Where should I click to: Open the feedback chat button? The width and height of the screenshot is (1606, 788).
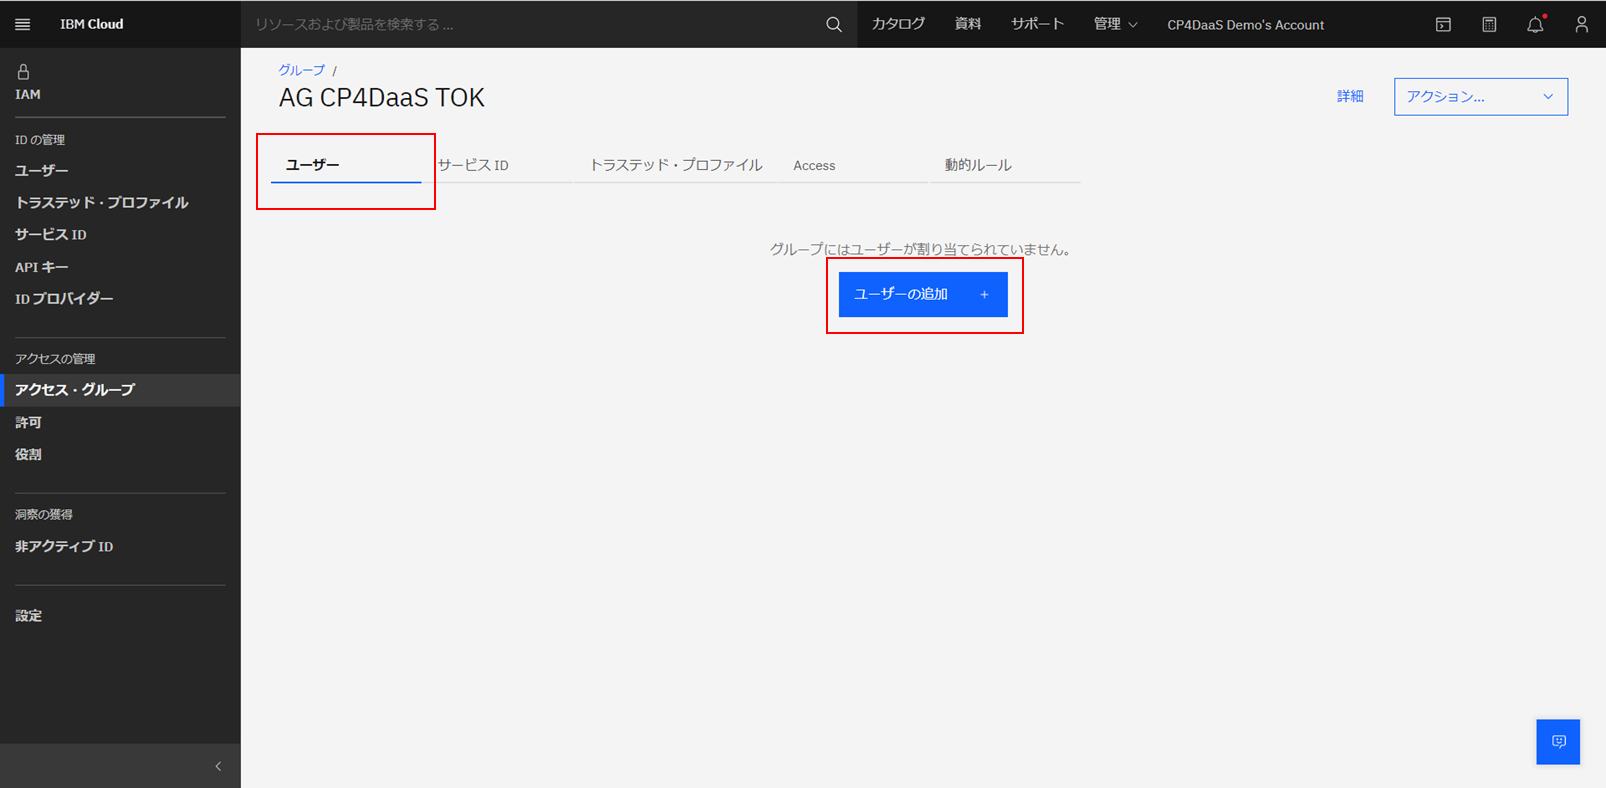1558,742
